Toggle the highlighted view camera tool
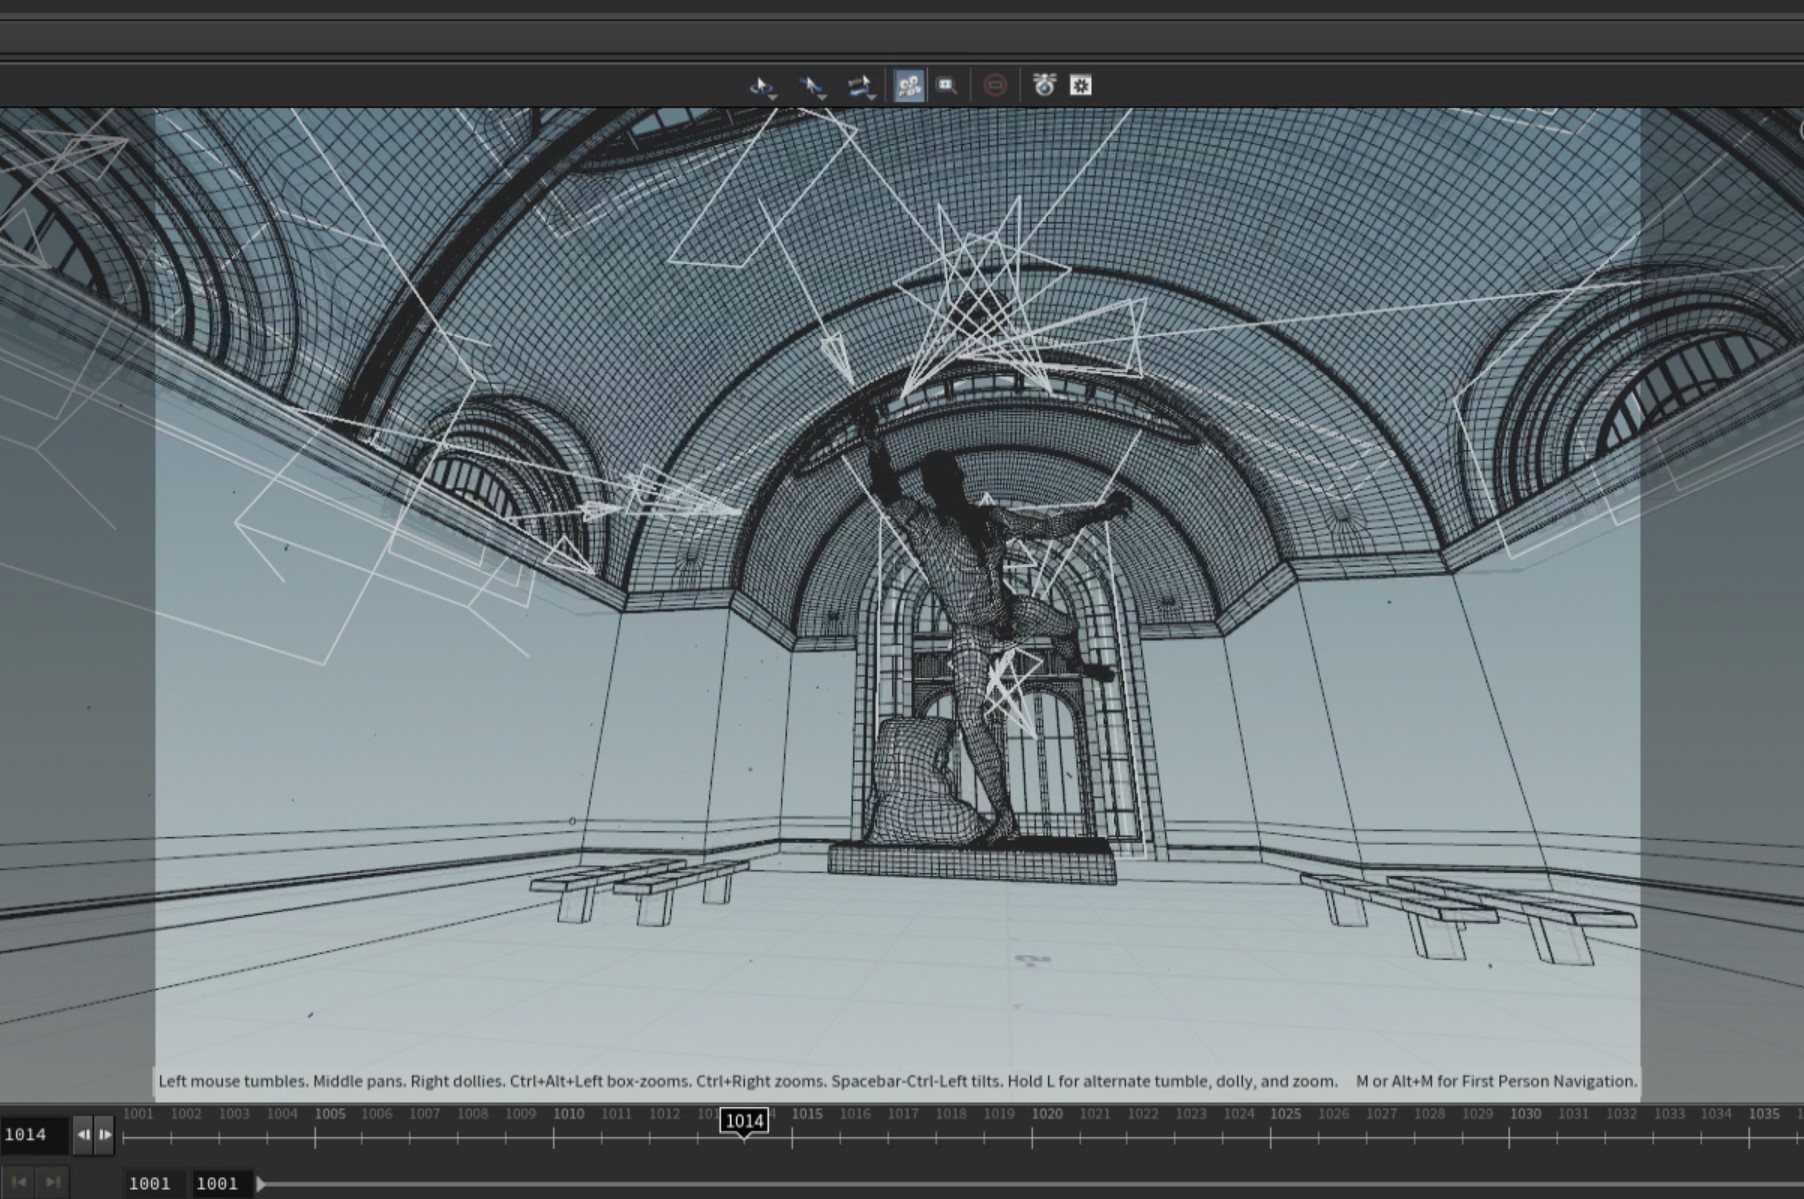This screenshot has height=1199, width=1804. (x=909, y=86)
